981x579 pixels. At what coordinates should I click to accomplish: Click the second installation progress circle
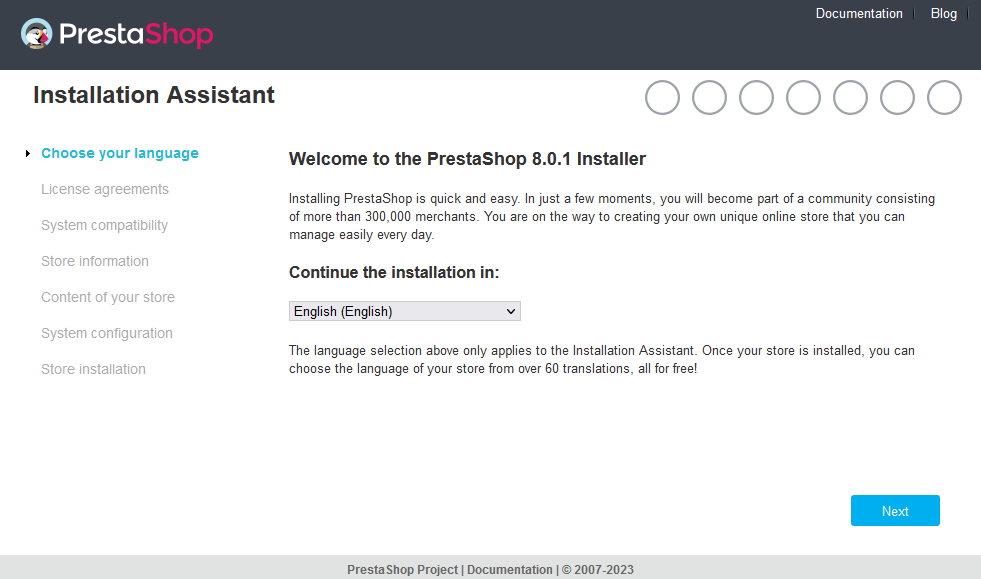(x=709, y=97)
